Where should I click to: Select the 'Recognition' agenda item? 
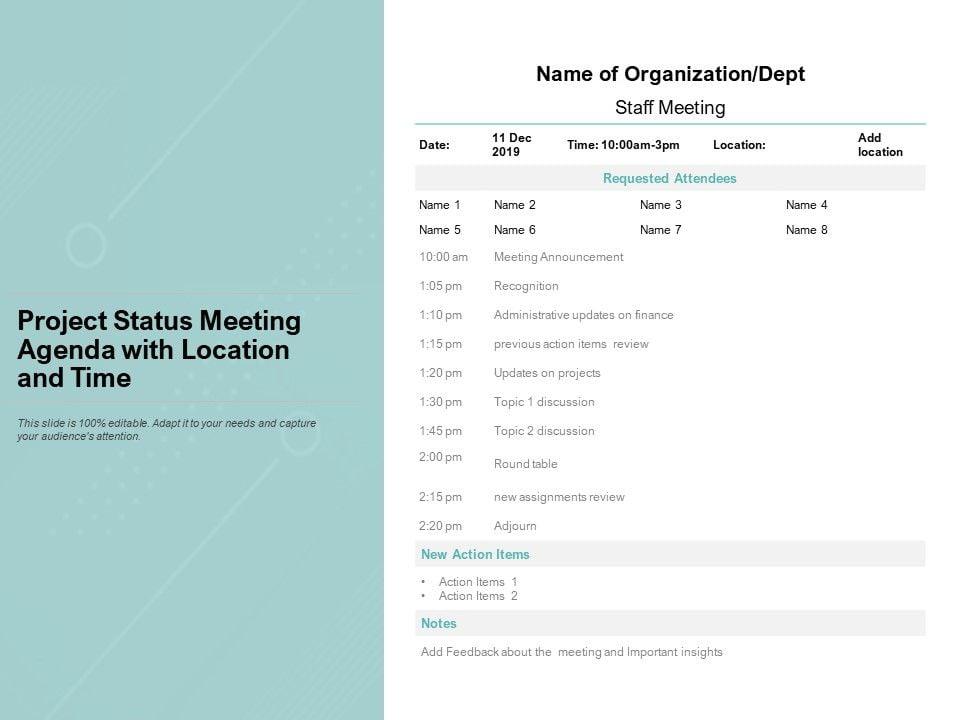pos(526,286)
